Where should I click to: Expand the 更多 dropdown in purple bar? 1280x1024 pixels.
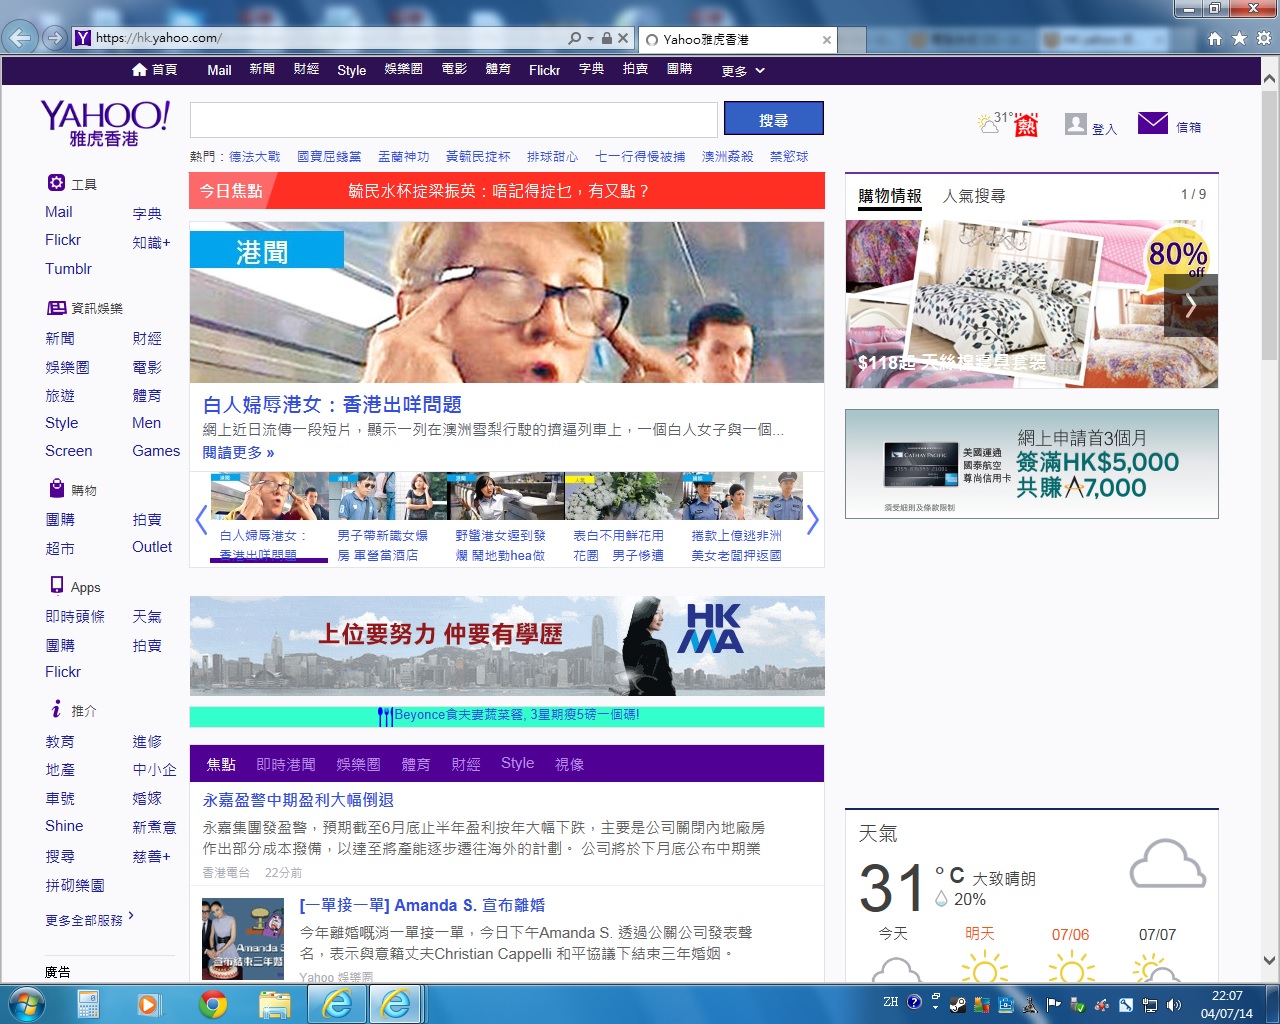(743, 70)
